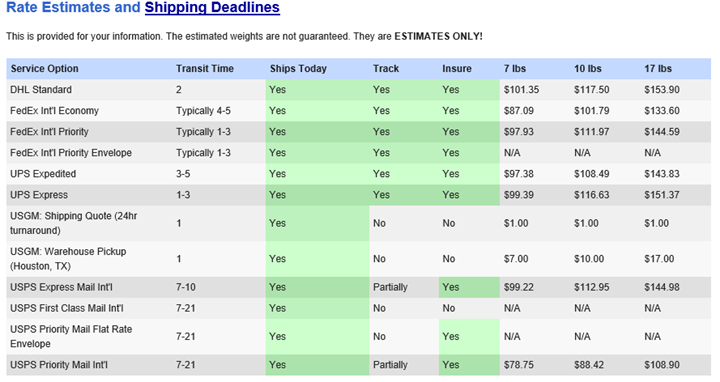Click FedEx Int'l Priority Envelope row label
This screenshot has height=382, width=720.
tap(71, 153)
